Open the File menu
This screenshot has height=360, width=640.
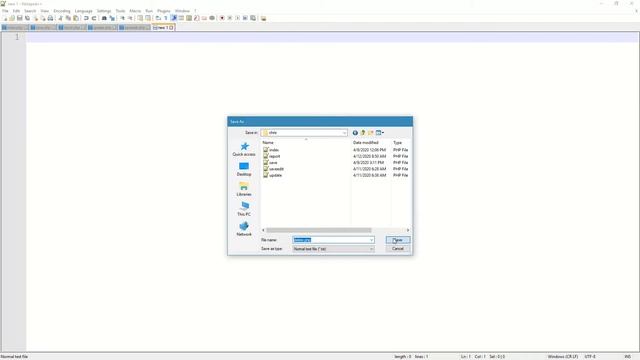[x=5, y=11]
